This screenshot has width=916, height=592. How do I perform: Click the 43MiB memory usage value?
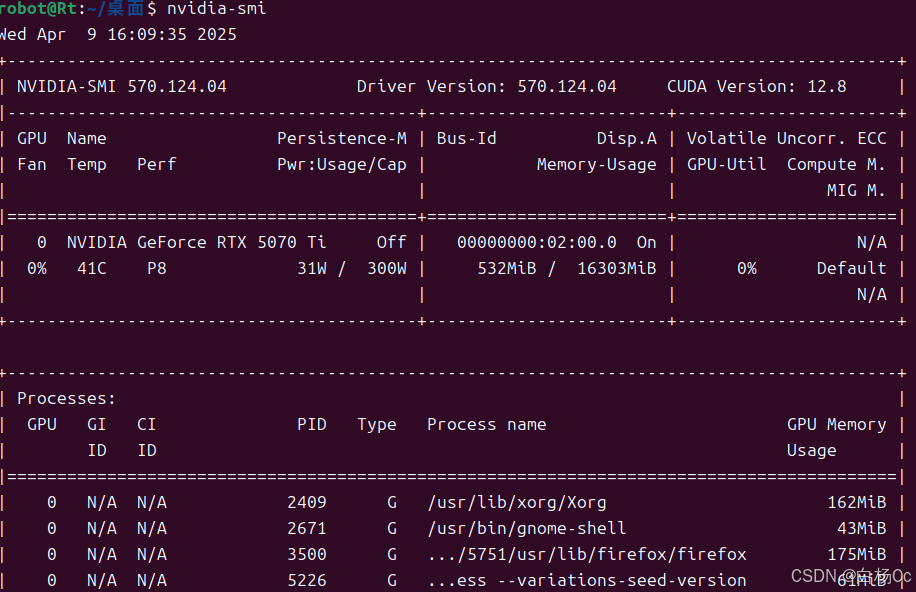(x=861, y=528)
